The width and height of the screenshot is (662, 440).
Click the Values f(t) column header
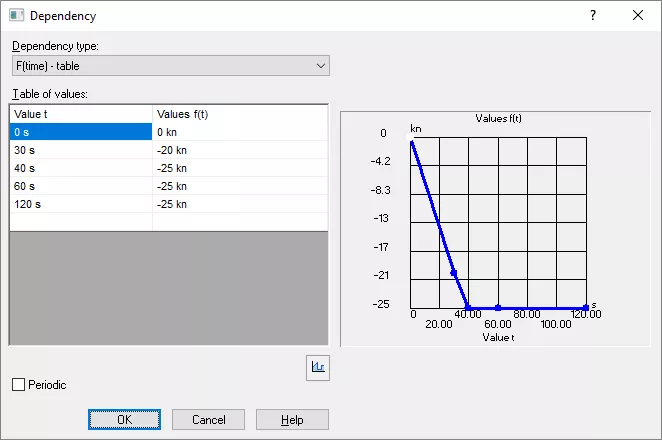pyautogui.click(x=240, y=114)
